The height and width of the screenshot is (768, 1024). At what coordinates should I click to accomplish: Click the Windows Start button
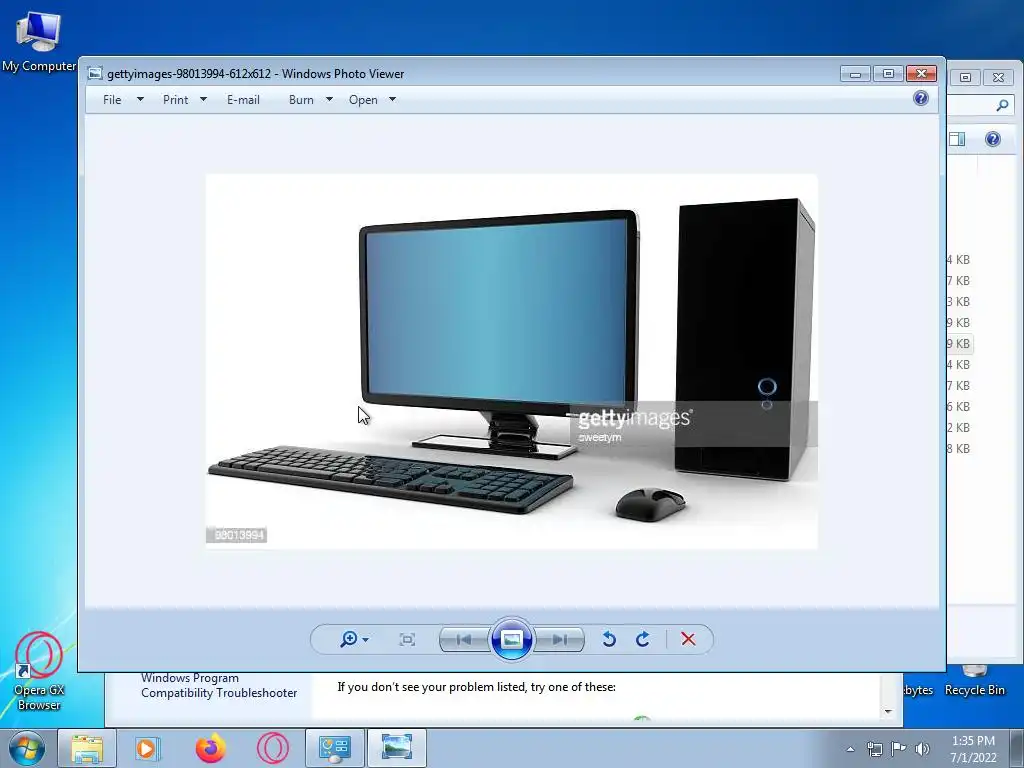pyautogui.click(x=27, y=748)
